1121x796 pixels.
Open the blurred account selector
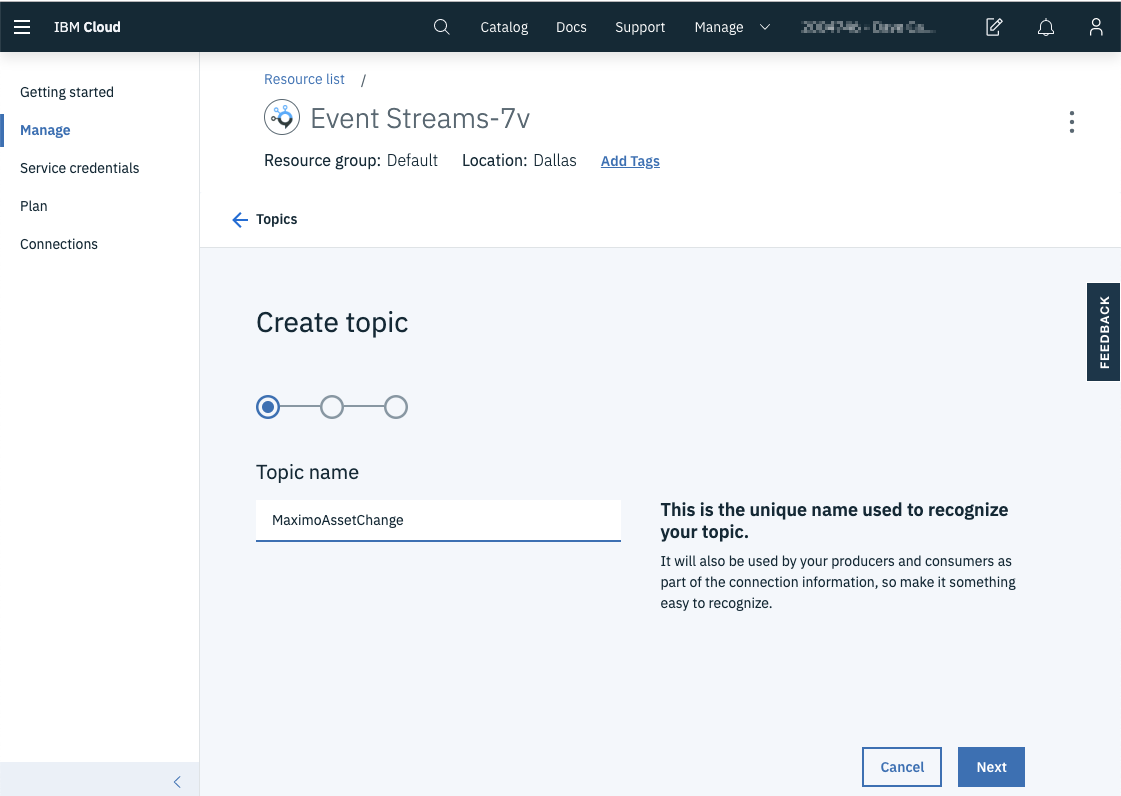pyautogui.click(x=868, y=27)
